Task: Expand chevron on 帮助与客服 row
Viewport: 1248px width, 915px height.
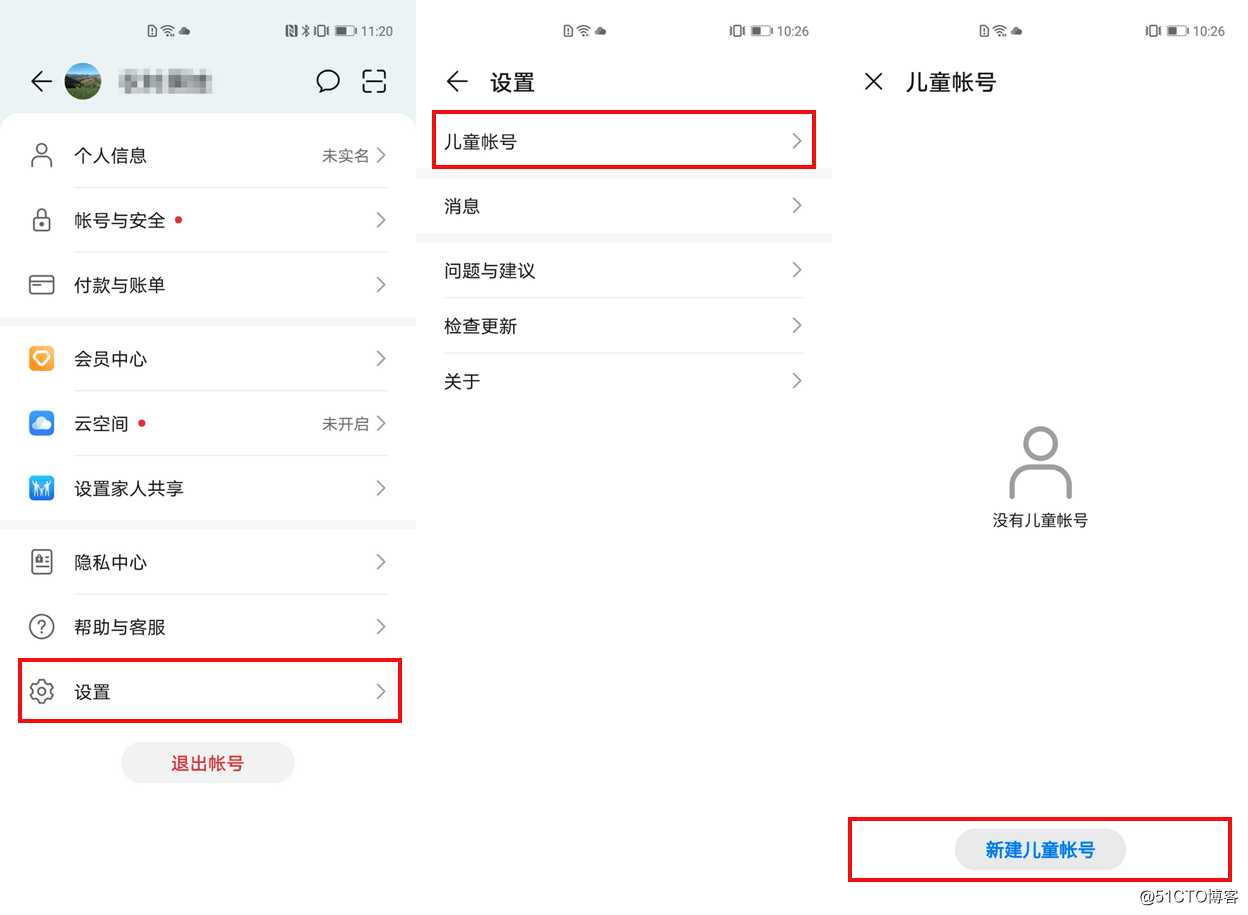Action: (381, 627)
